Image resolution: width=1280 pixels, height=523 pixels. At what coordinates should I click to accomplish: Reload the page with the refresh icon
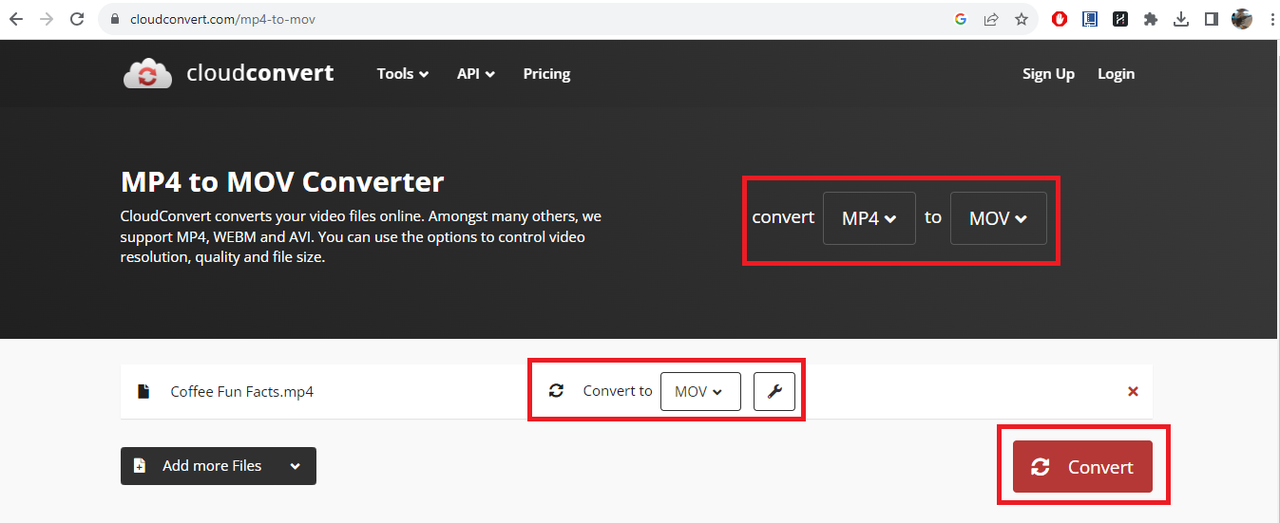coord(77,19)
